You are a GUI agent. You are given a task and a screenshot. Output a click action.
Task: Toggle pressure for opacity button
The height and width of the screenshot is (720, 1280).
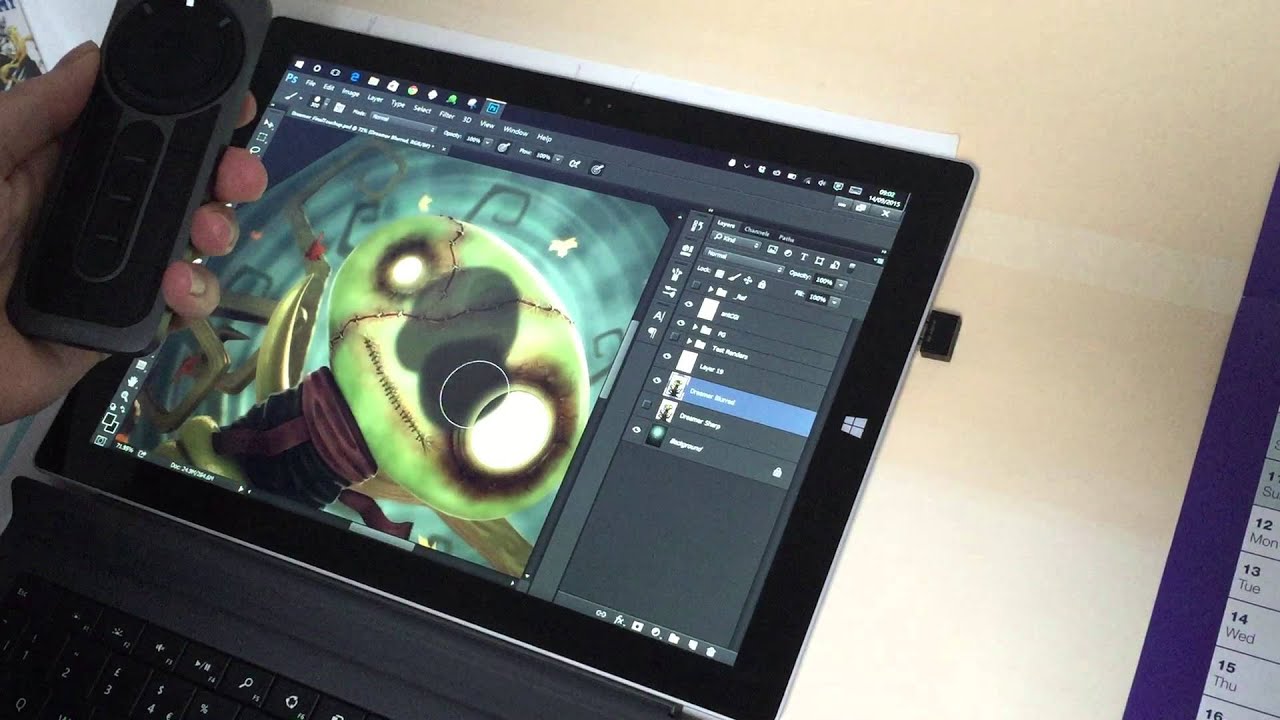pyautogui.click(x=503, y=147)
